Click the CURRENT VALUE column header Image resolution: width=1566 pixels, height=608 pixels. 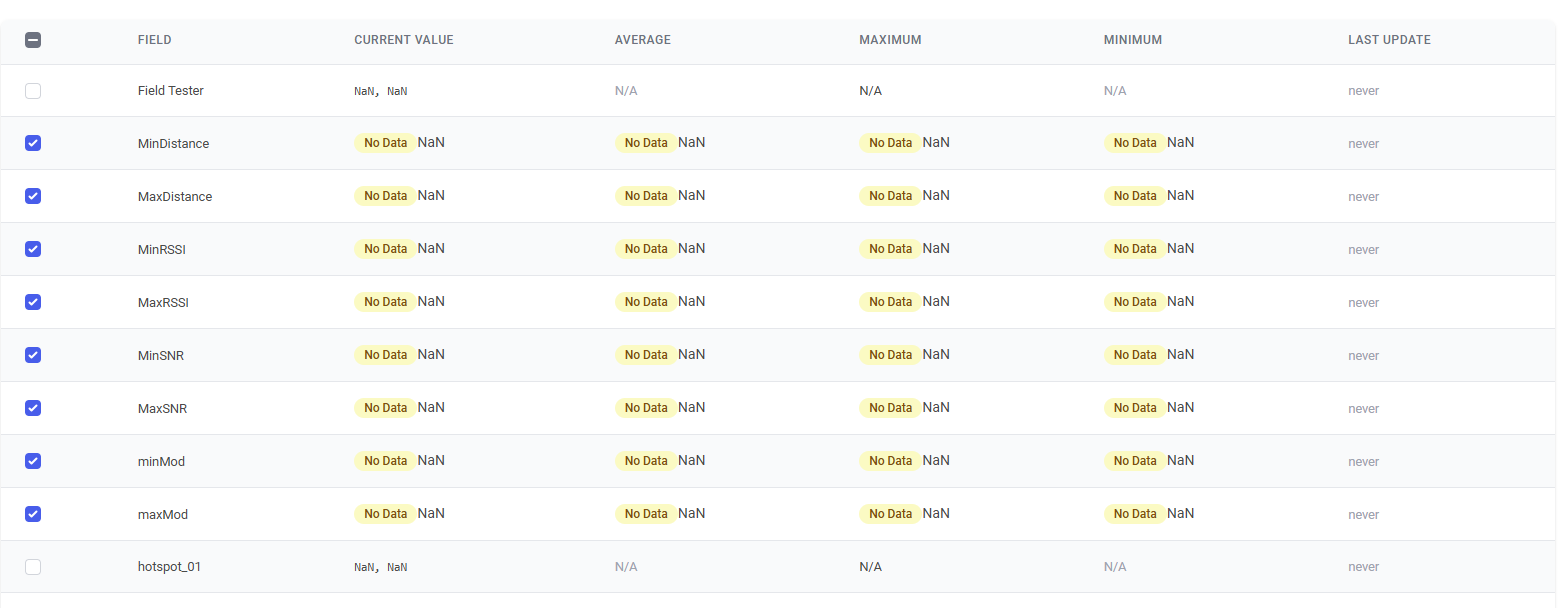tap(403, 40)
